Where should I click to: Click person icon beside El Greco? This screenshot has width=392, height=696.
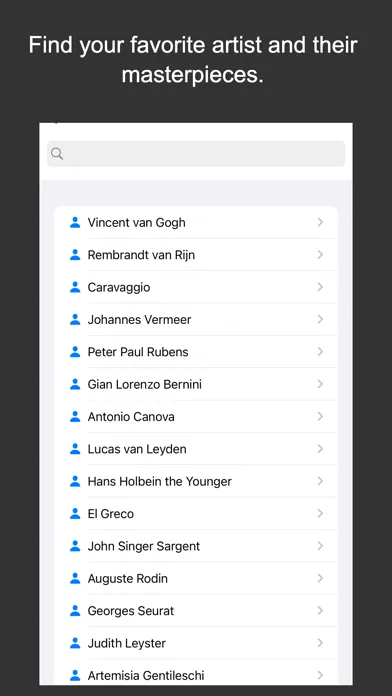point(75,514)
